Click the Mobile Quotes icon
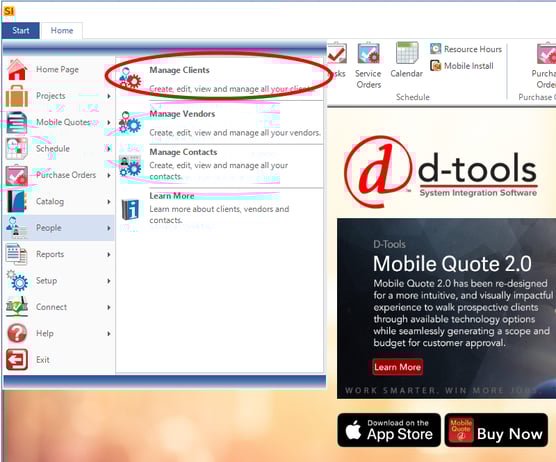The width and height of the screenshot is (556, 462). [17, 122]
